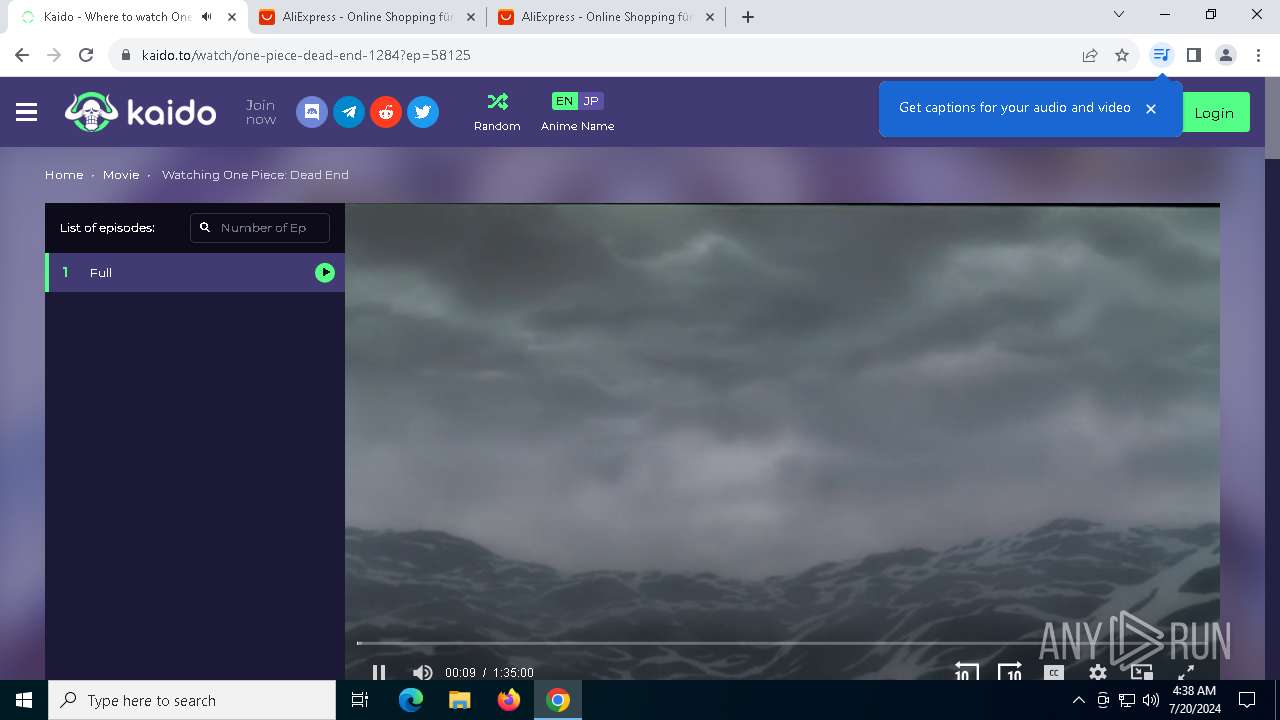Toggle Chrome side panel

click(x=1194, y=55)
